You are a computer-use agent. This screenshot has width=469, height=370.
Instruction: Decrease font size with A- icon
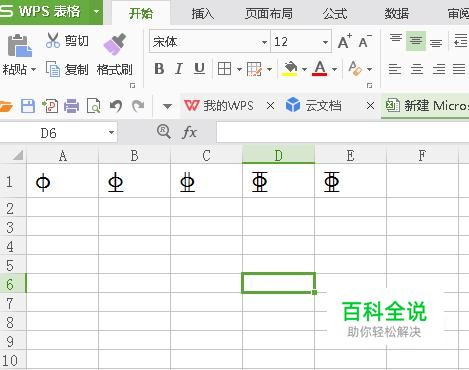(x=365, y=41)
